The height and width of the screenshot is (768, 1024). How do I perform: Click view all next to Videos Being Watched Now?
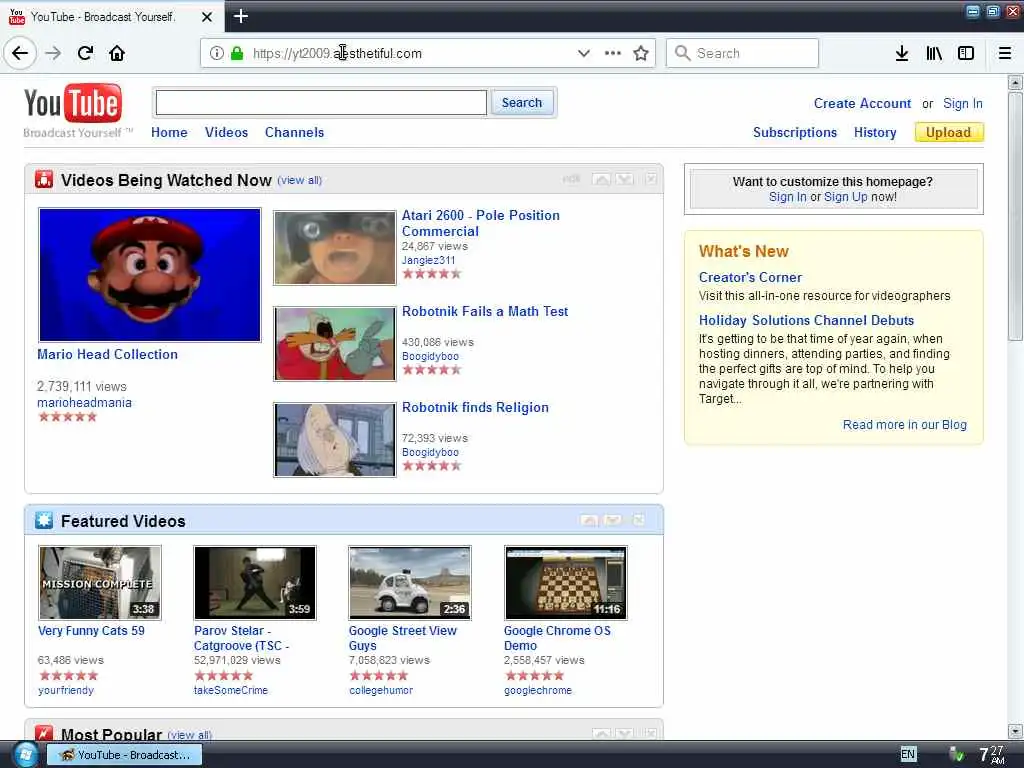click(299, 180)
